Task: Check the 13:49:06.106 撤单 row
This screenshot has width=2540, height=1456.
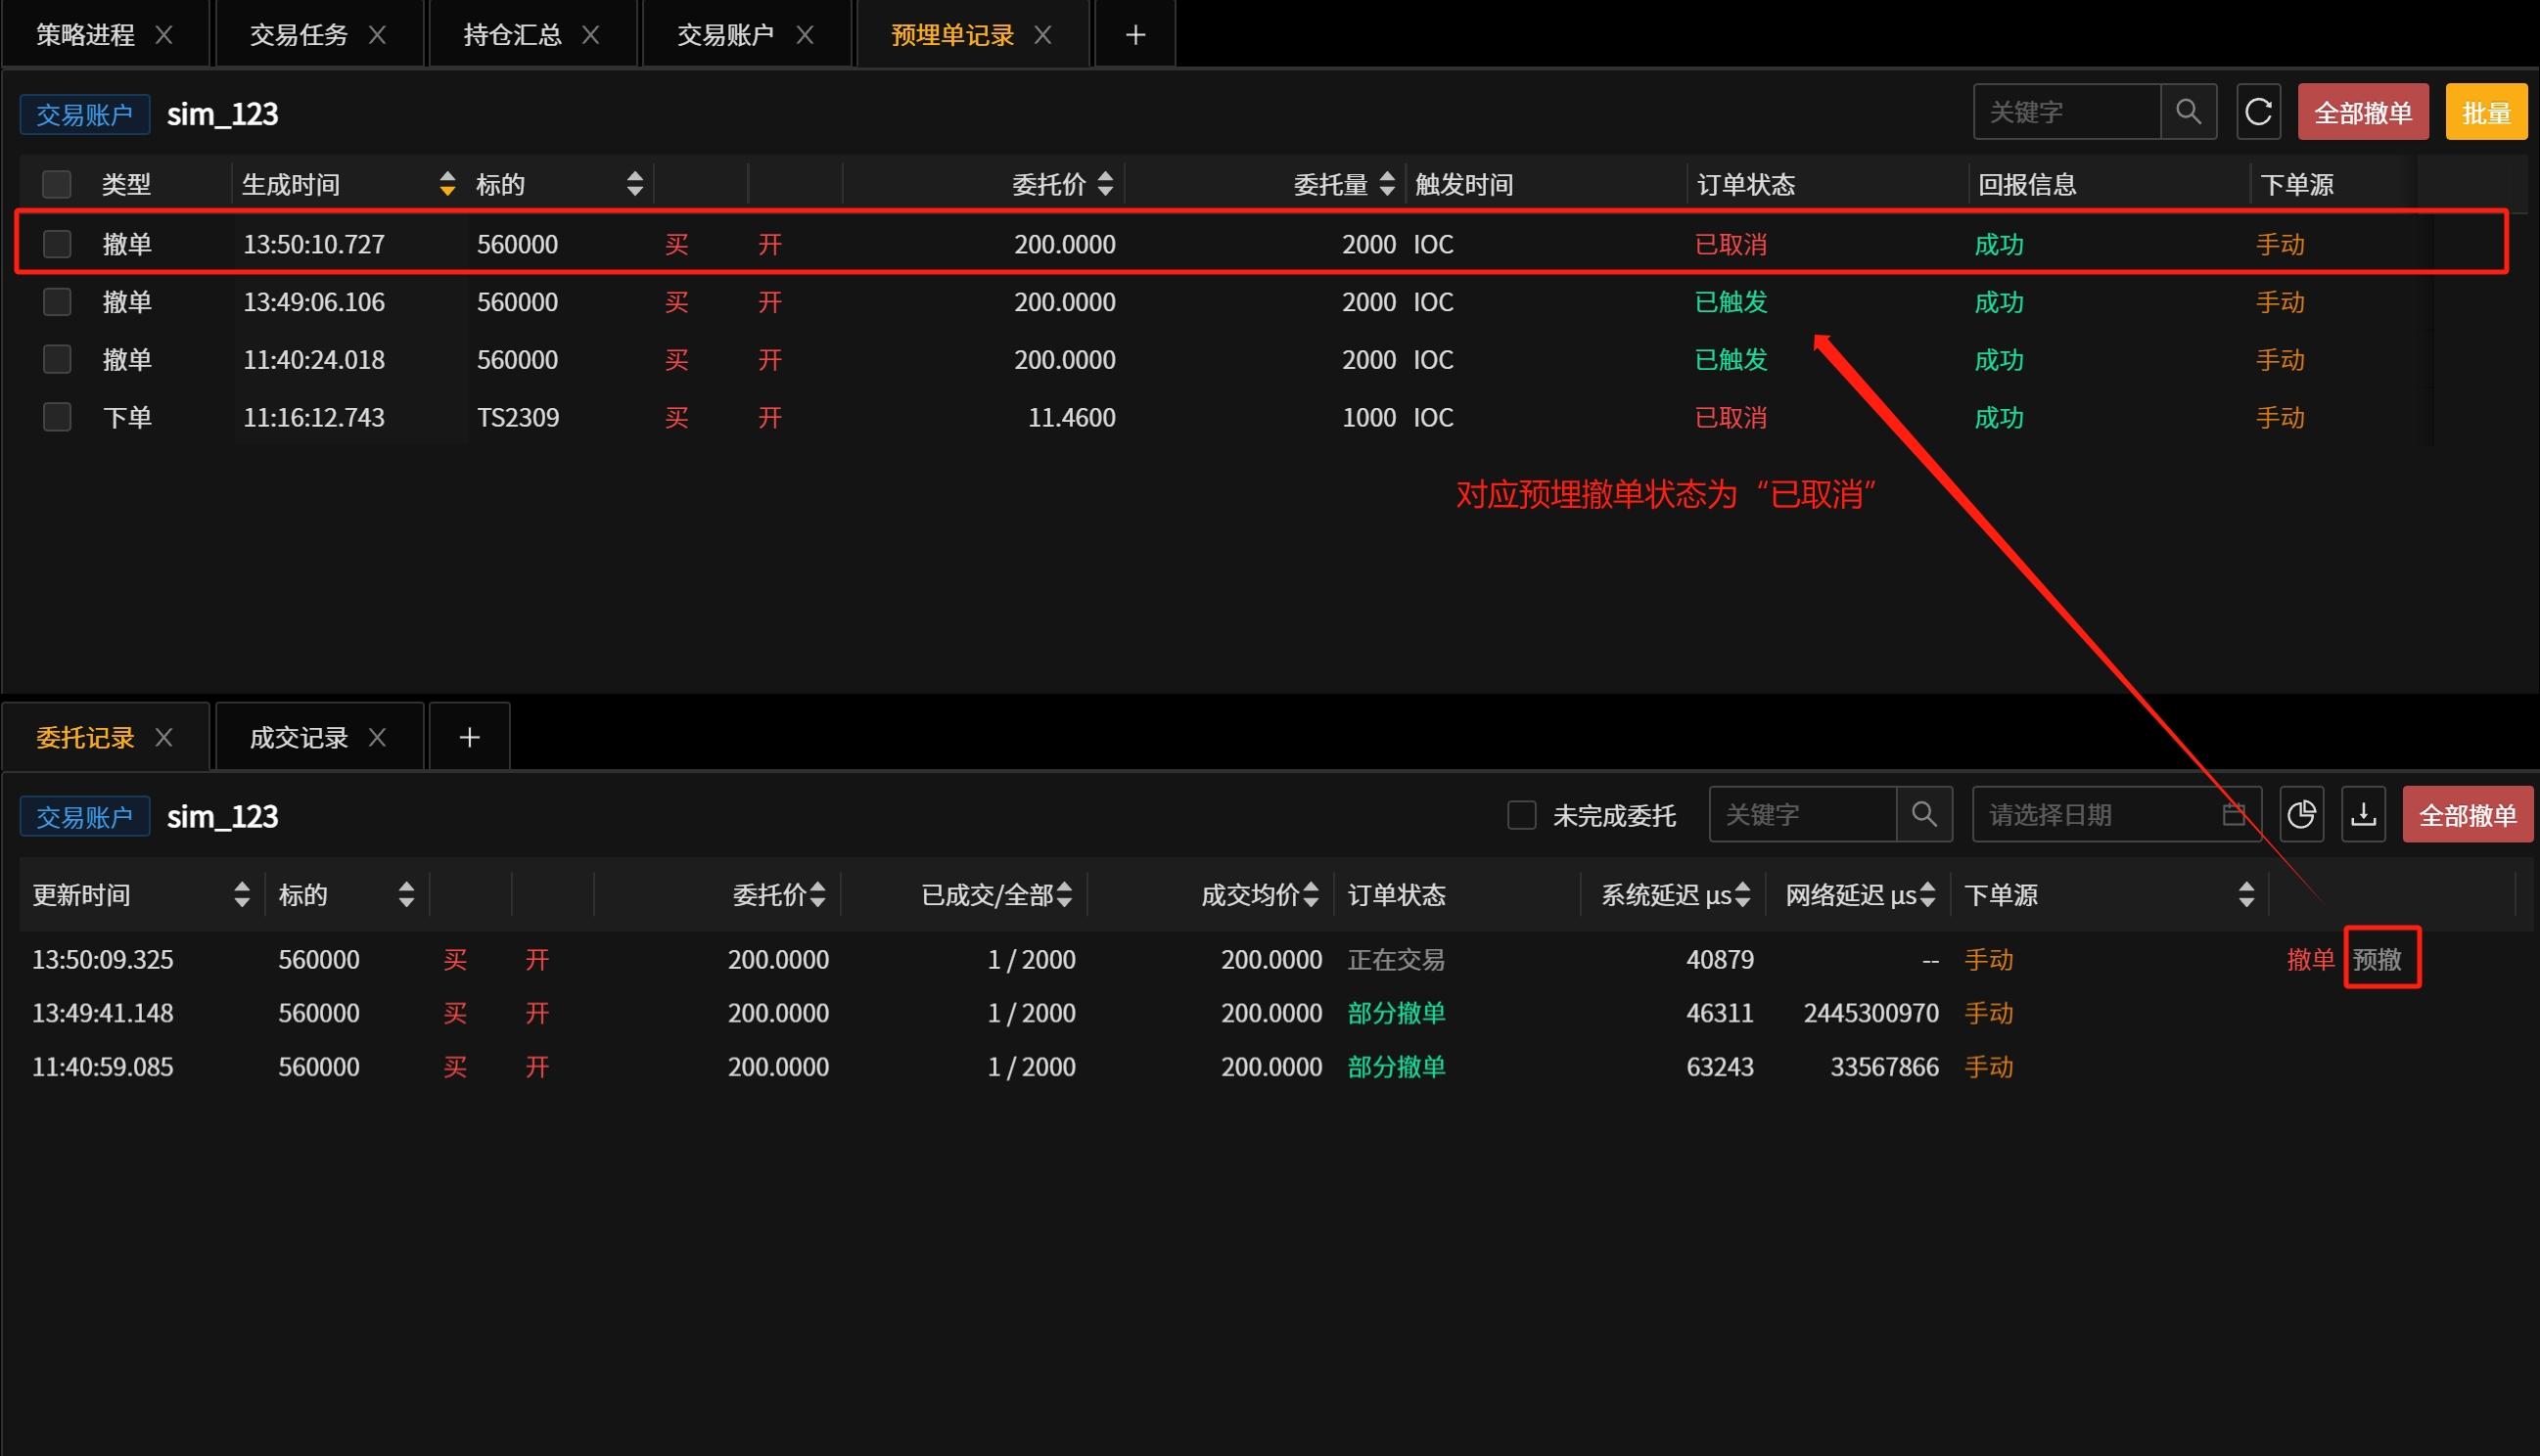Action: point(57,302)
